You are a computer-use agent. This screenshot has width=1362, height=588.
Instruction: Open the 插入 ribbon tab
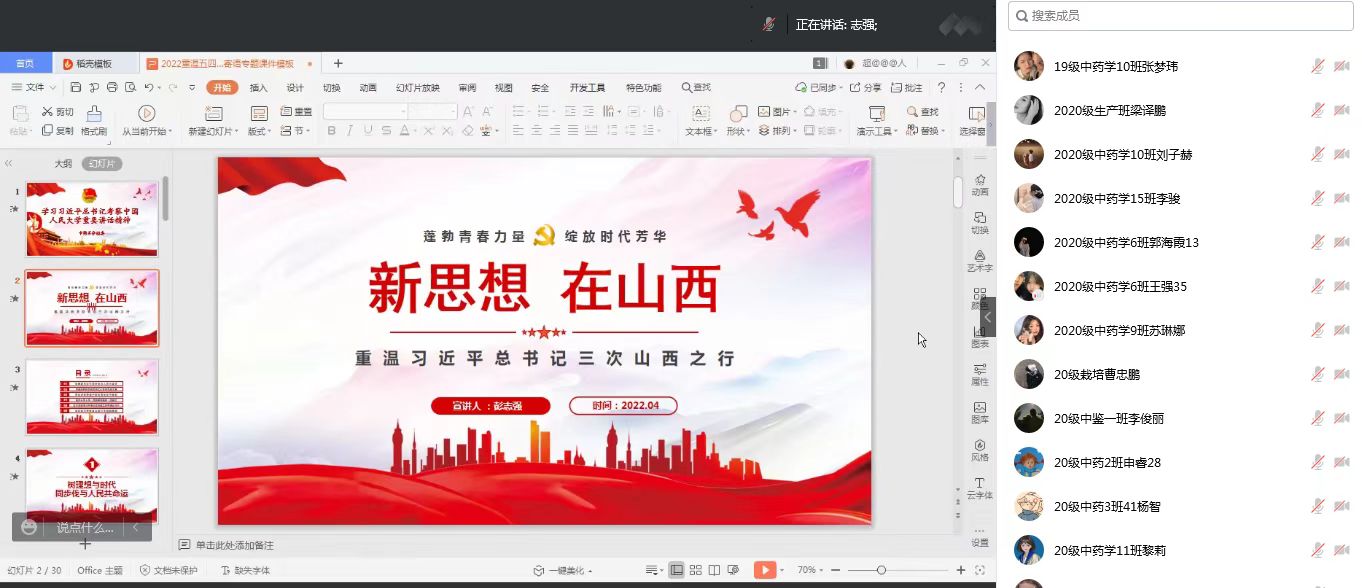(x=259, y=88)
